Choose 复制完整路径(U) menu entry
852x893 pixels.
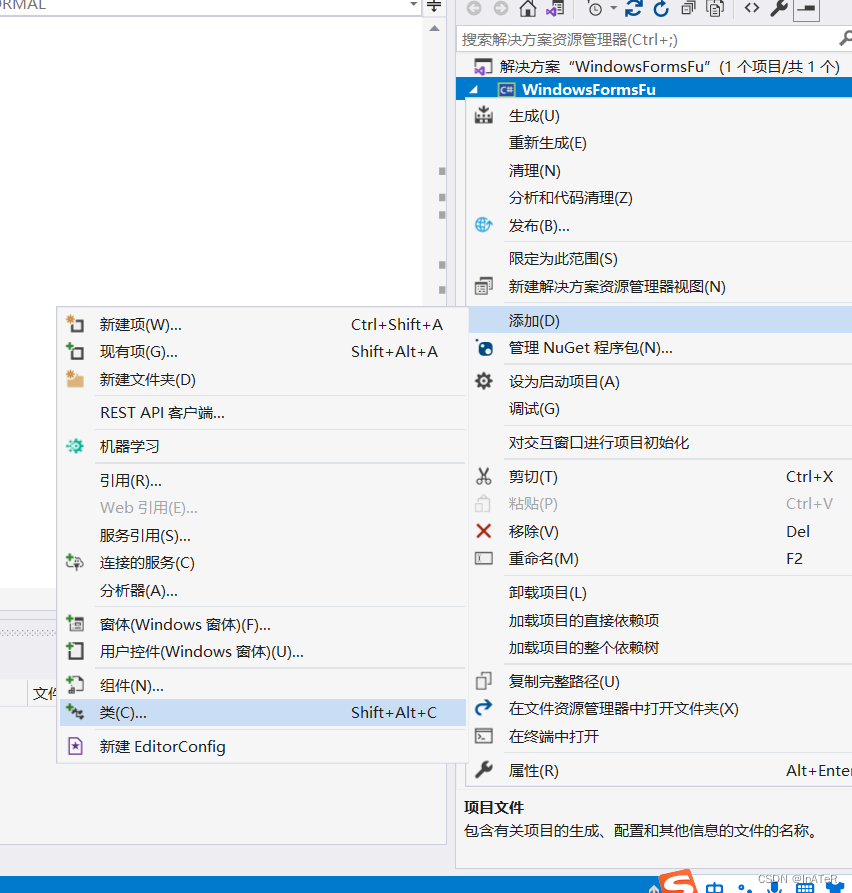(x=660, y=682)
